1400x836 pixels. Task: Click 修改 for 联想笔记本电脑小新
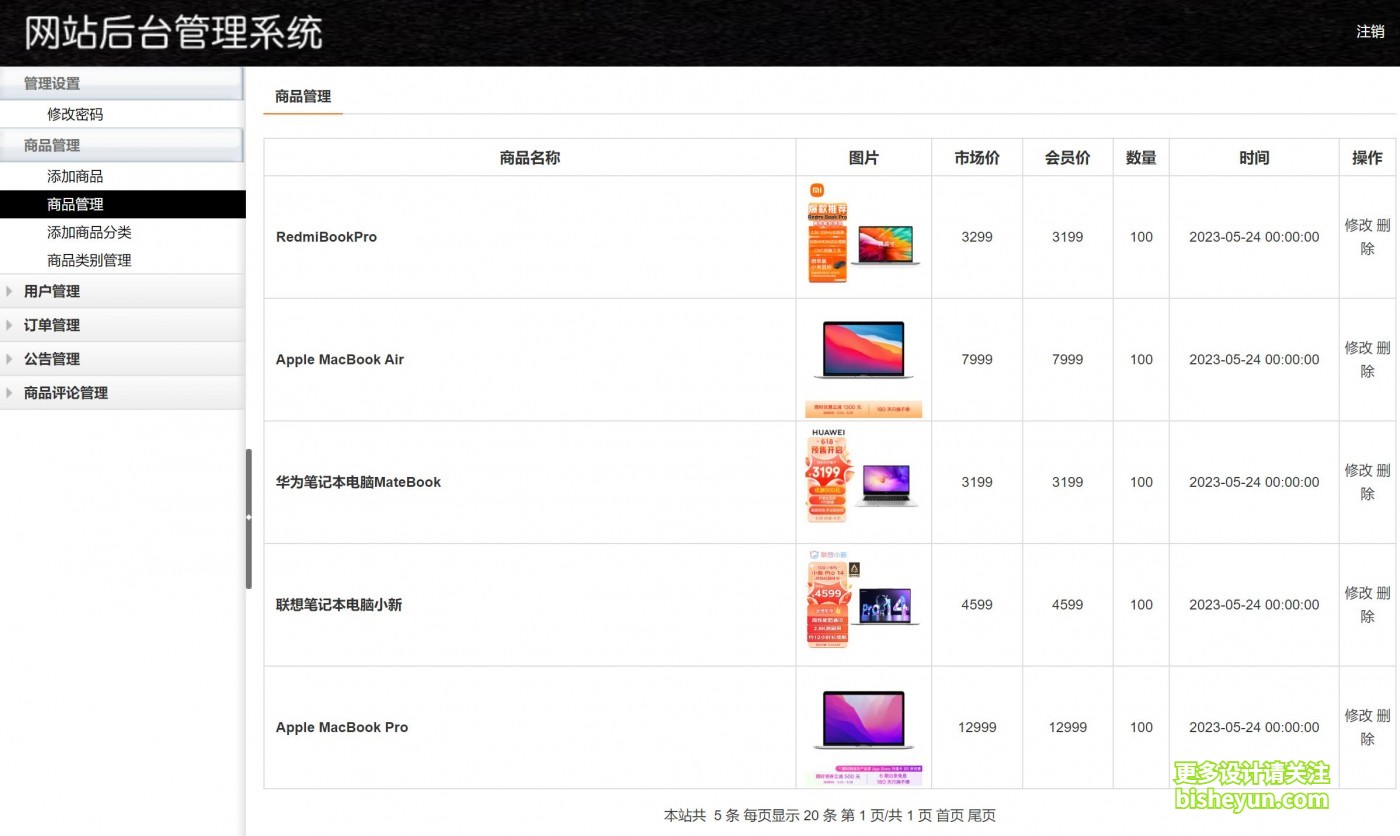tap(1359, 593)
